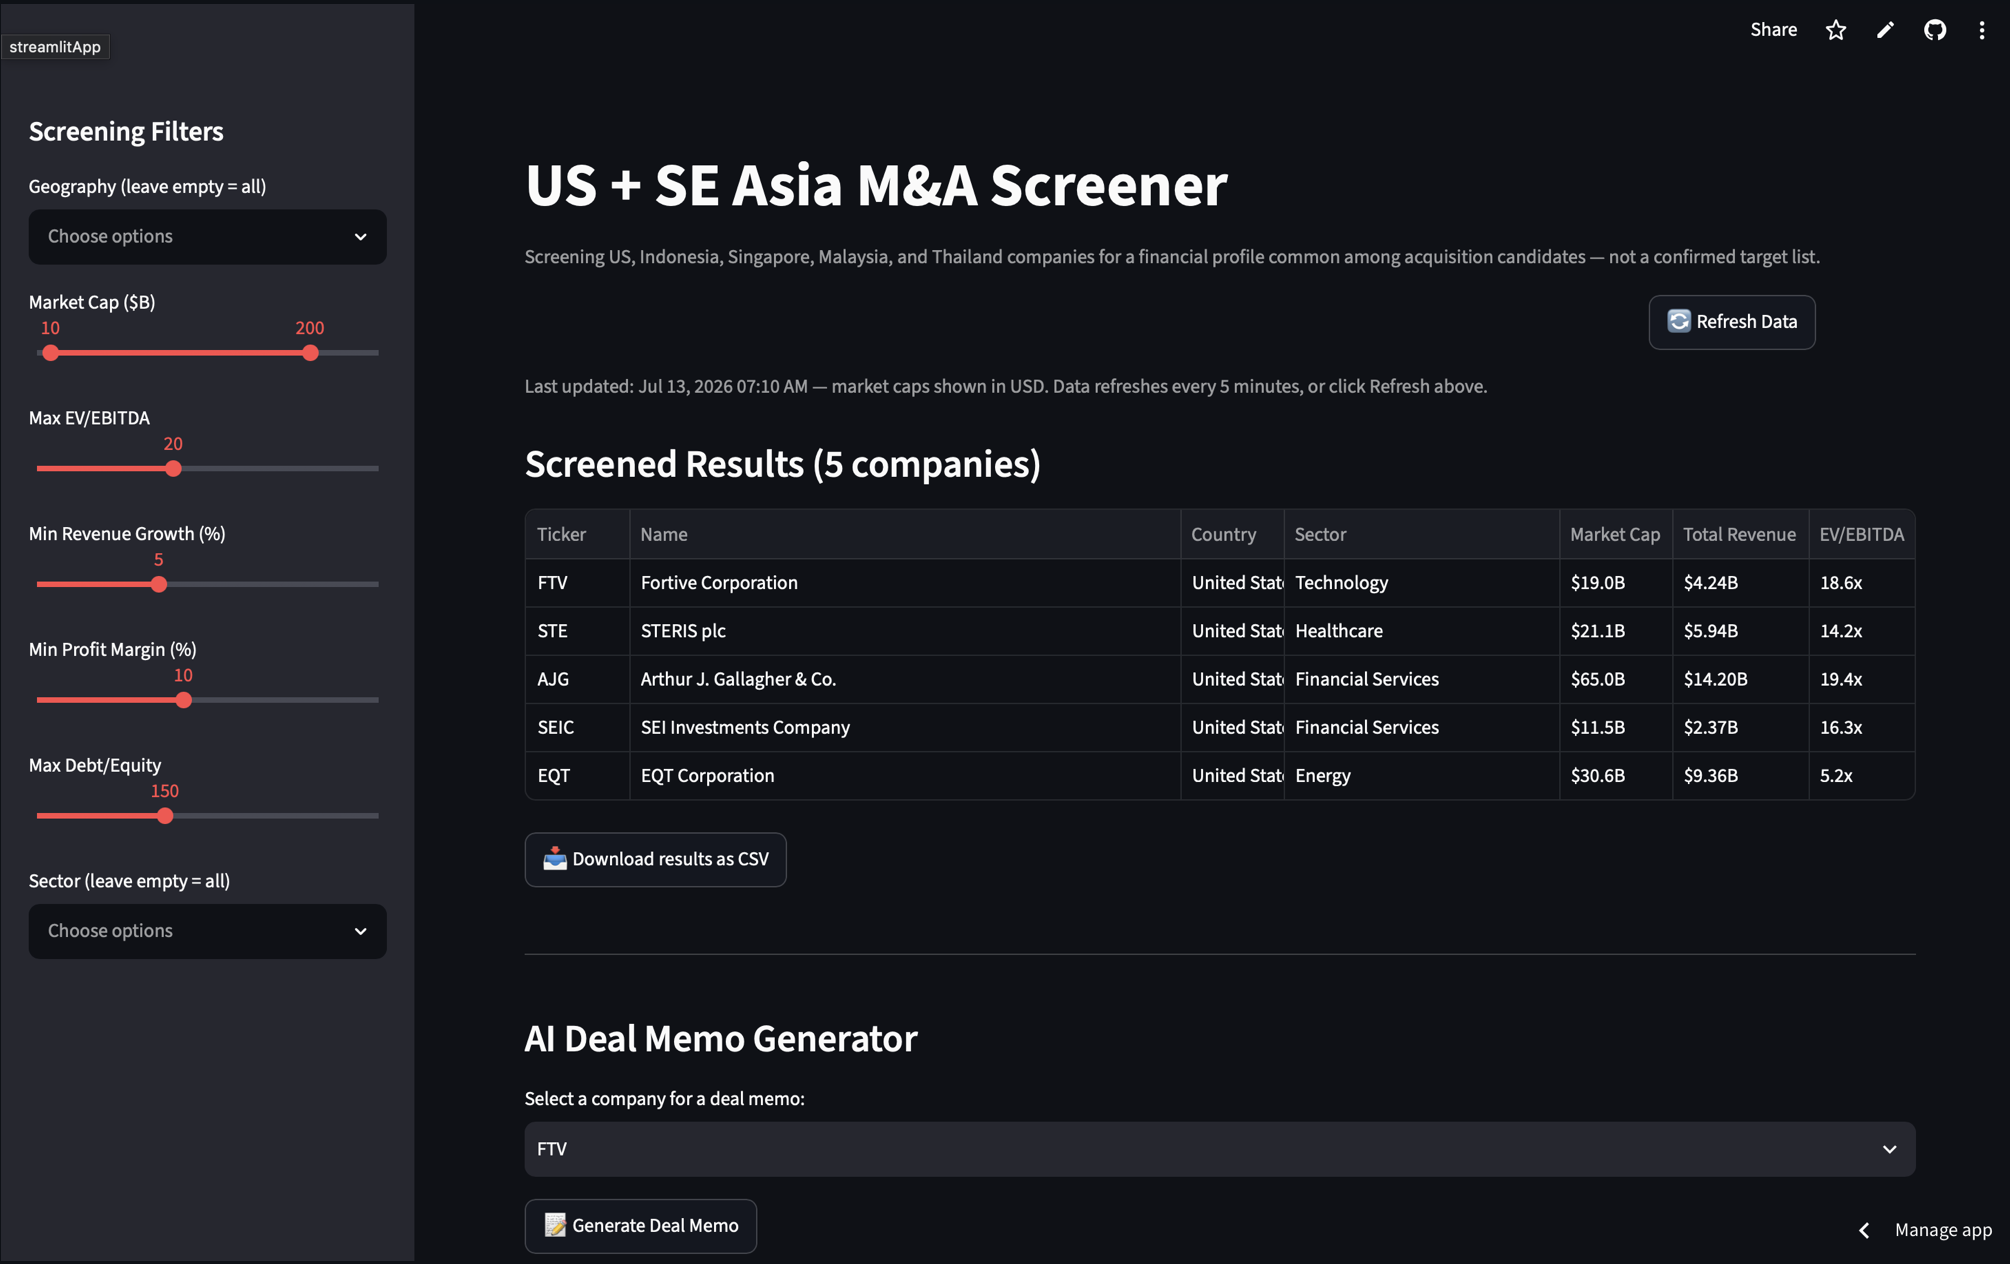The image size is (2010, 1264).
Task: Select the EQT ticker cell
Action: tap(577, 775)
